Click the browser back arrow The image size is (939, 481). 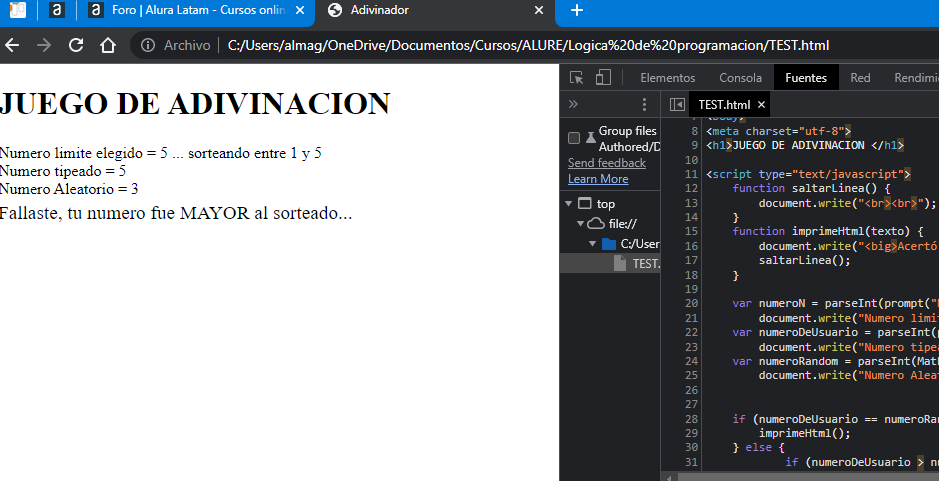(12, 46)
